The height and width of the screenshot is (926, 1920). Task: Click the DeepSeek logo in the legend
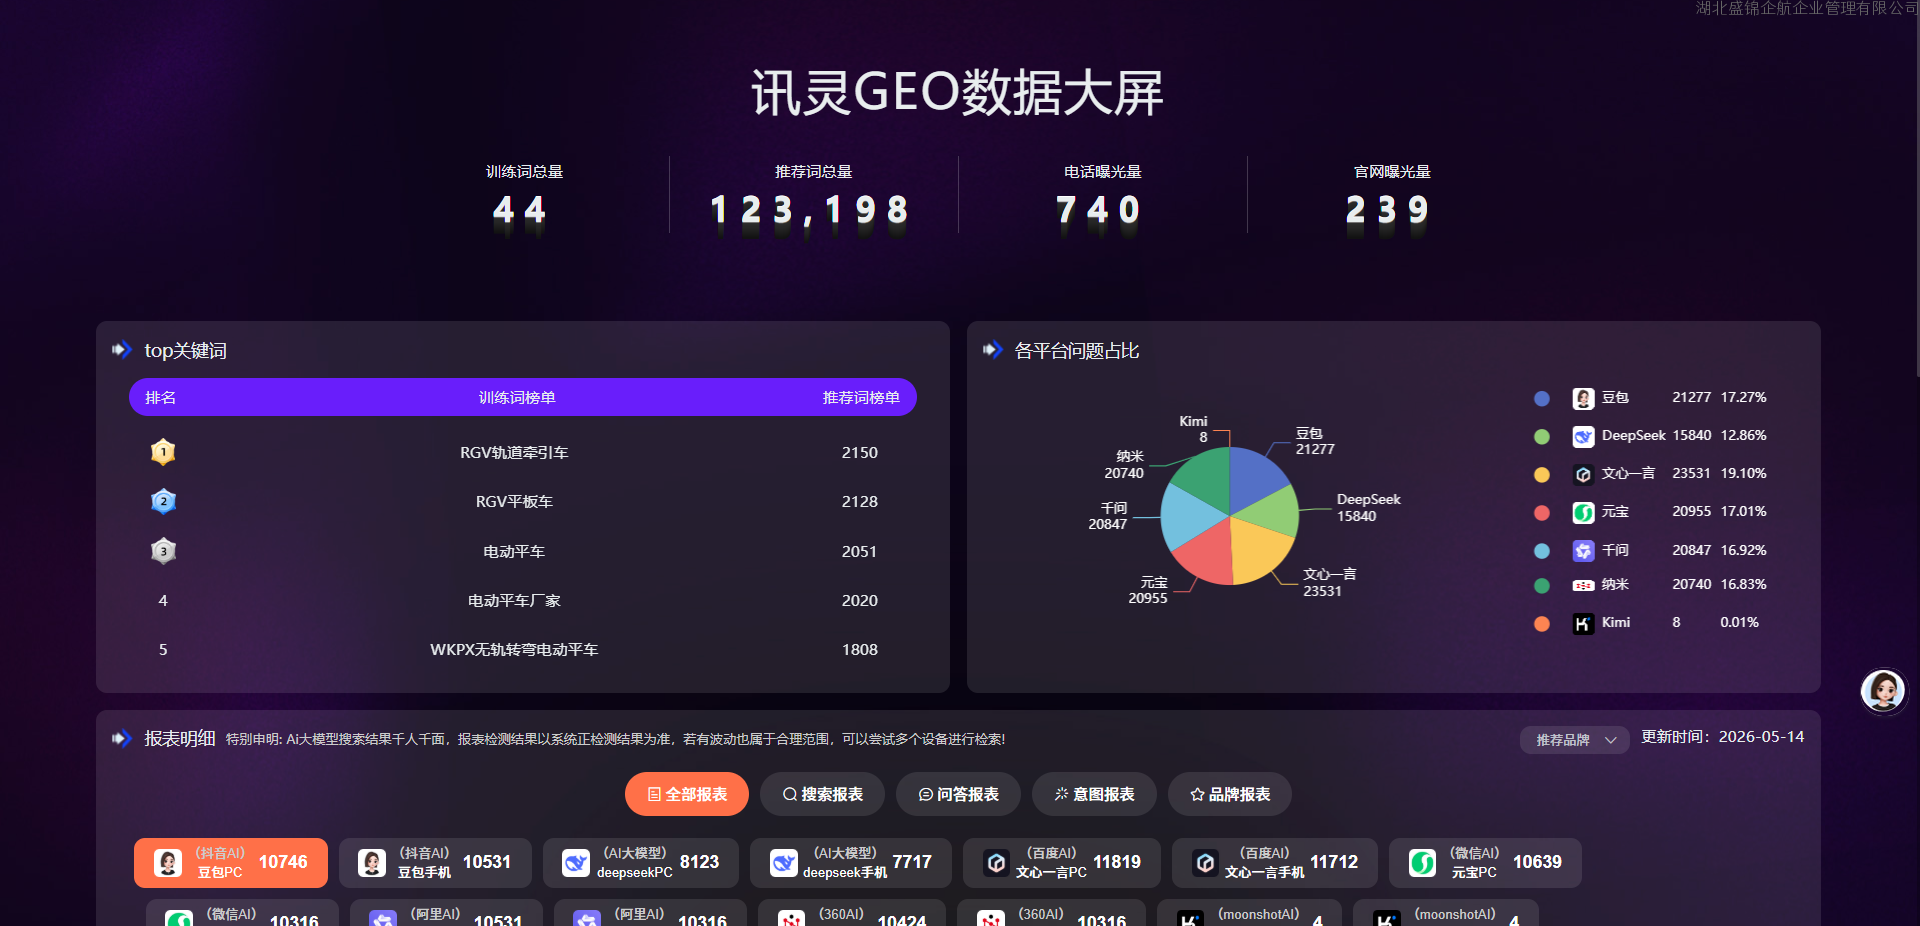pyautogui.click(x=1583, y=436)
